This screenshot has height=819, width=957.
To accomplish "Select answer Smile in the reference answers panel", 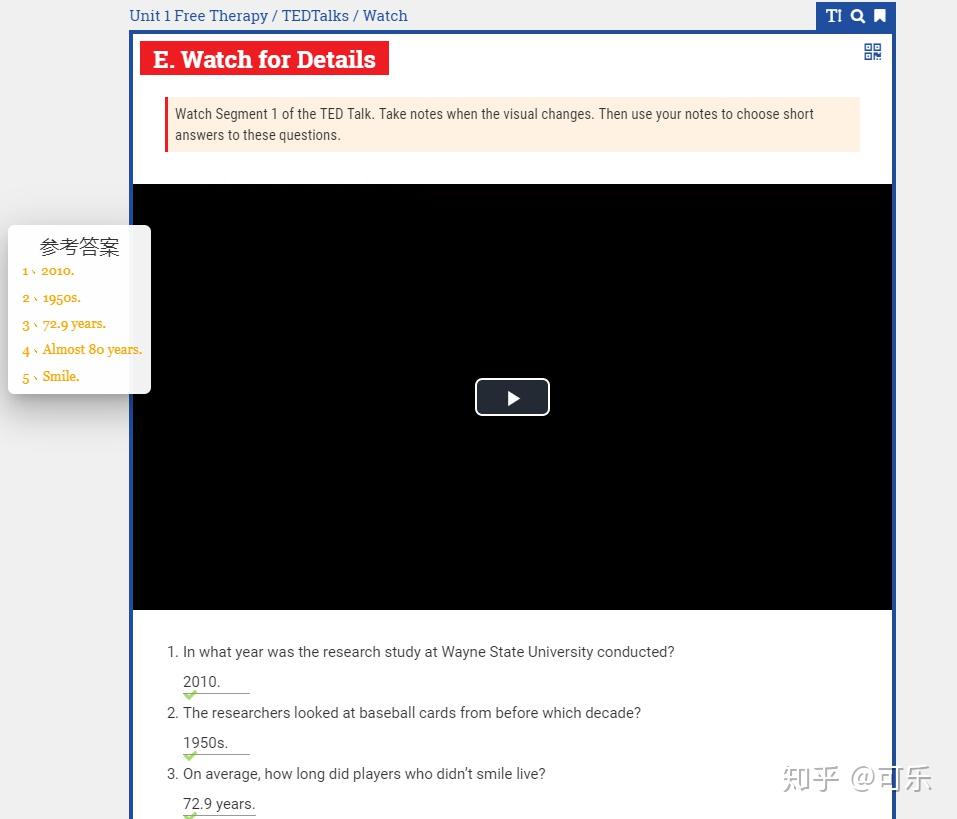I will tap(60, 376).
